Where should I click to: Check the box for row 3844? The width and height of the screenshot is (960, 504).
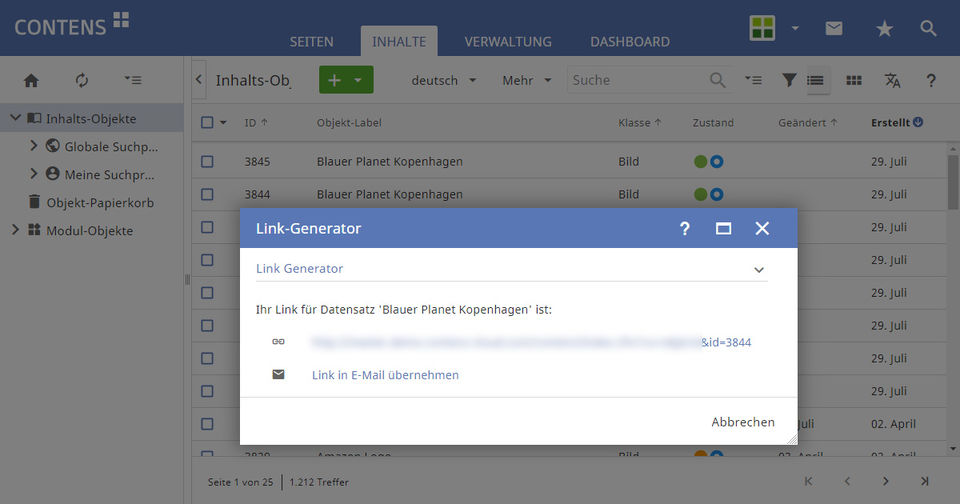(207, 194)
